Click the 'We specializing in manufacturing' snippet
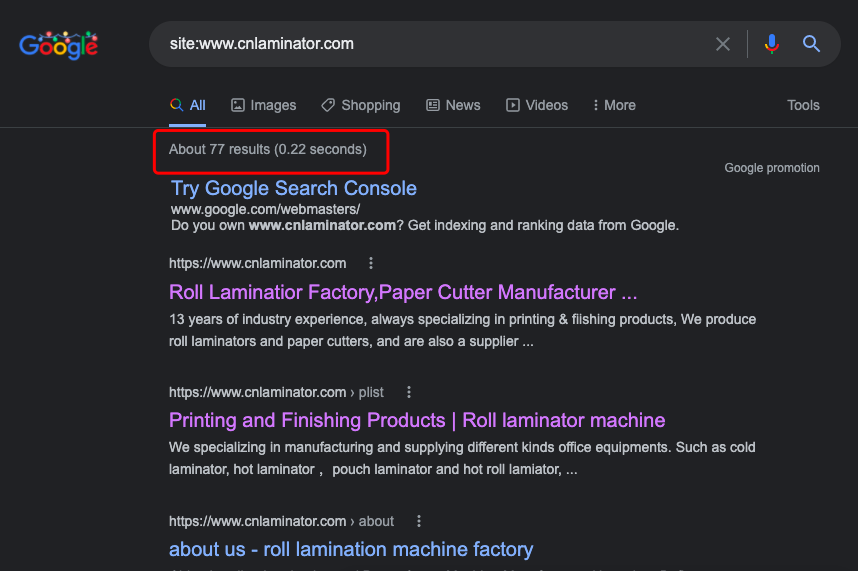 (462, 458)
